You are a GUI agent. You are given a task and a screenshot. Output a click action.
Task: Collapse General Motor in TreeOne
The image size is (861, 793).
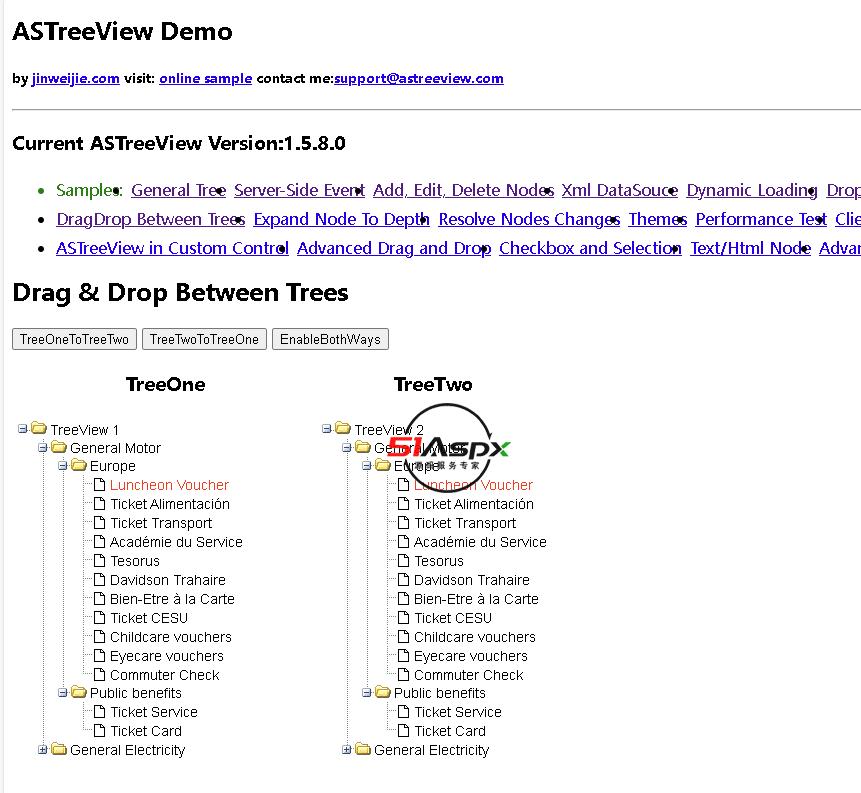[x=42, y=448]
